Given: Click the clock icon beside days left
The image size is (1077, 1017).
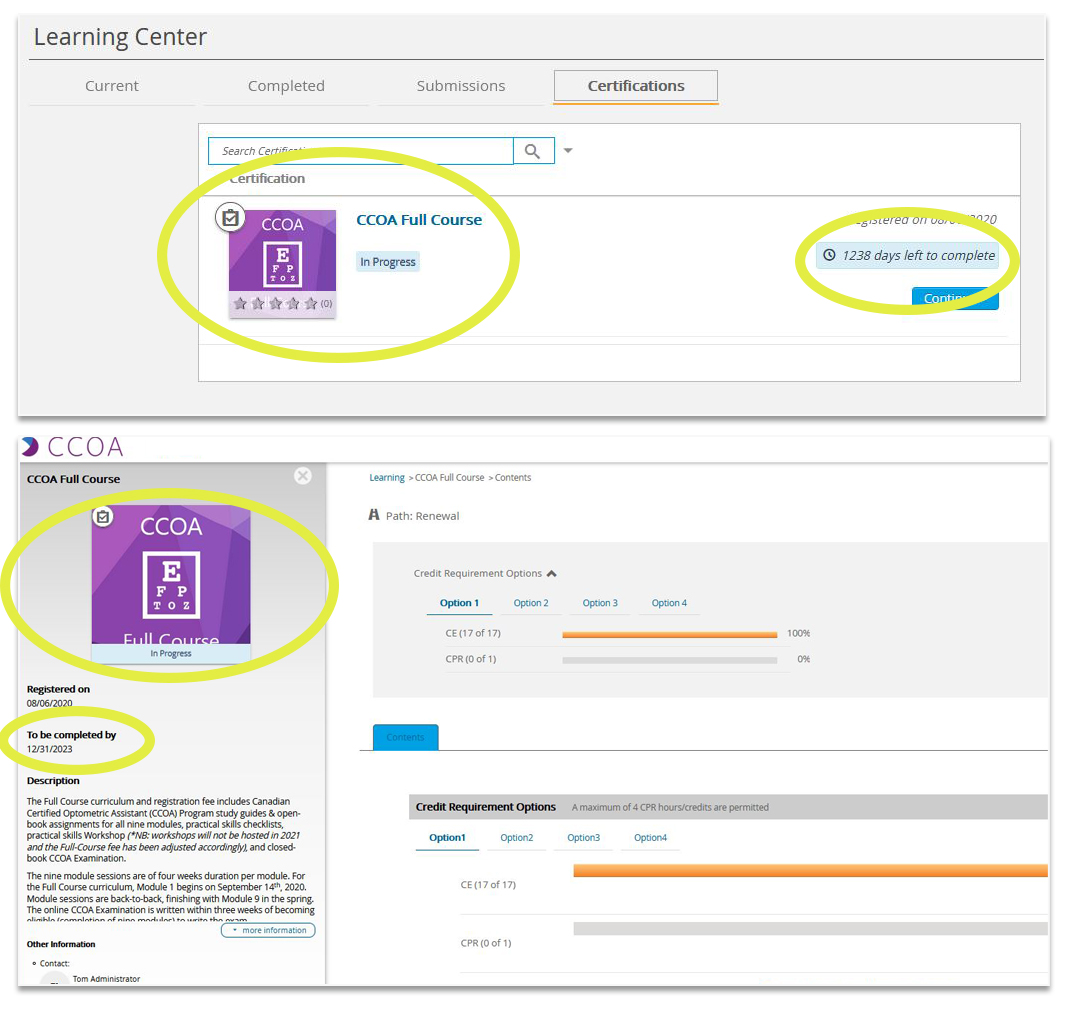Looking at the screenshot, I should pyautogui.click(x=830, y=255).
